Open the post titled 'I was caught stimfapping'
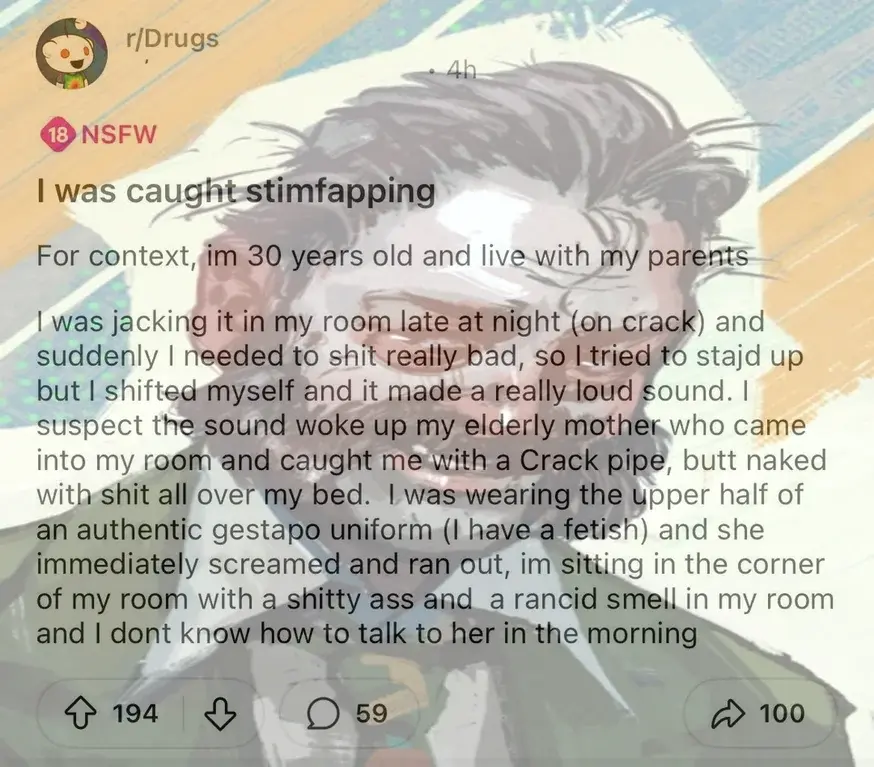The height and width of the screenshot is (767, 874). [236, 191]
